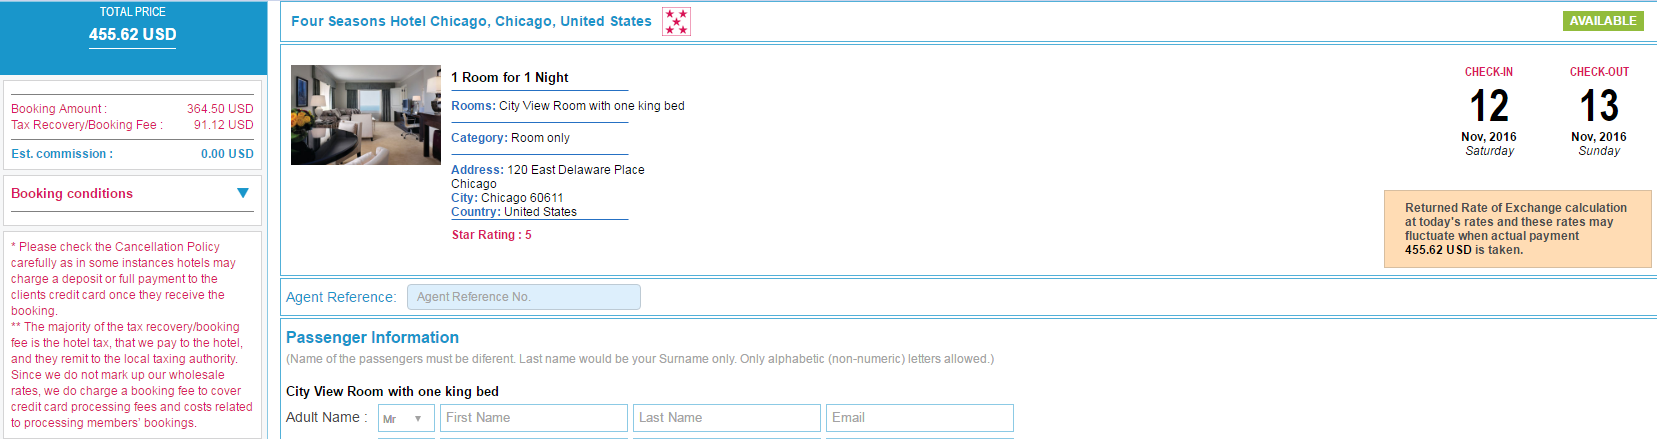Open the hotel room thumbnail photo
This screenshot has width=1657, height=439.
366,115
